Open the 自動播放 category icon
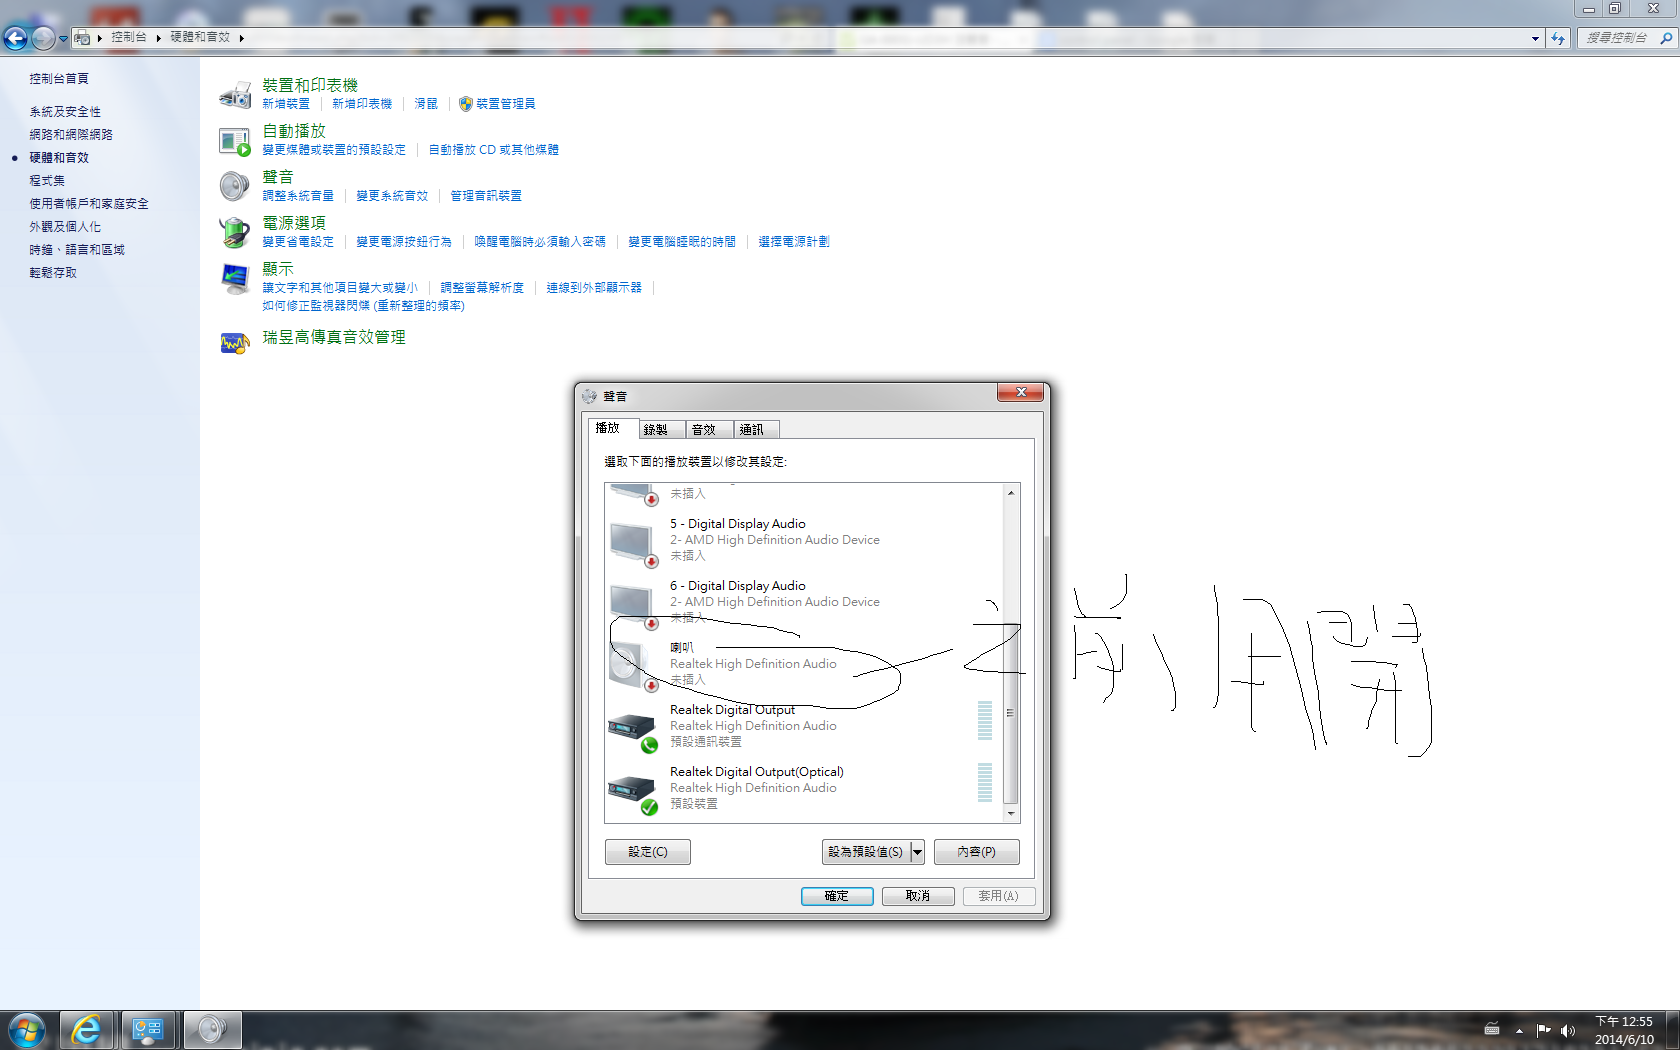 point(235,141)
